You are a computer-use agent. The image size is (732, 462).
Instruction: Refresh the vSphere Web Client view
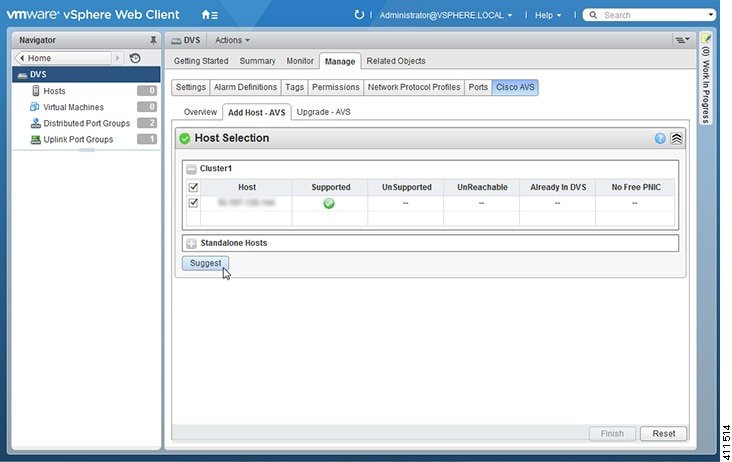(359, 15)
